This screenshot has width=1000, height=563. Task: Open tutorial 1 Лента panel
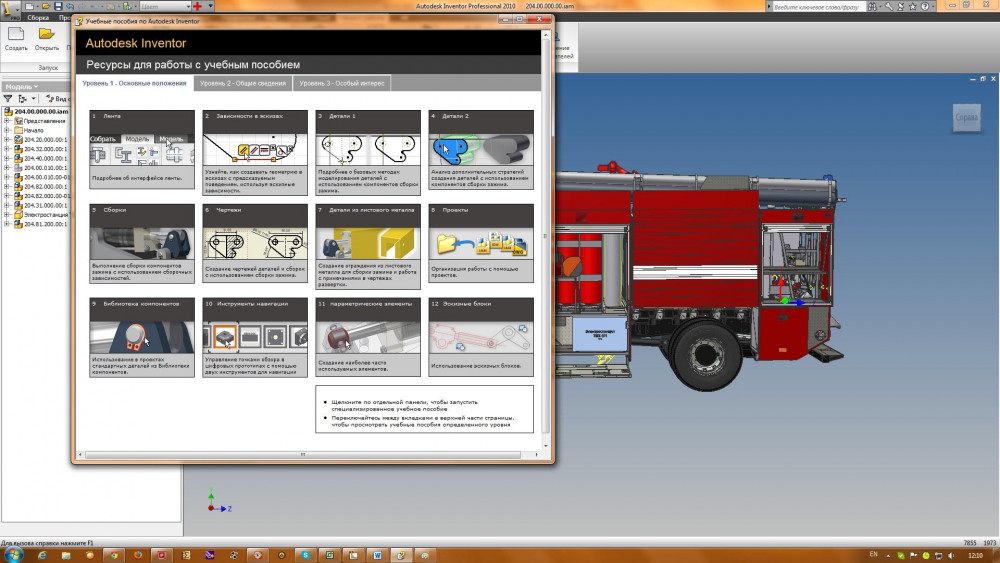[142, 149]
